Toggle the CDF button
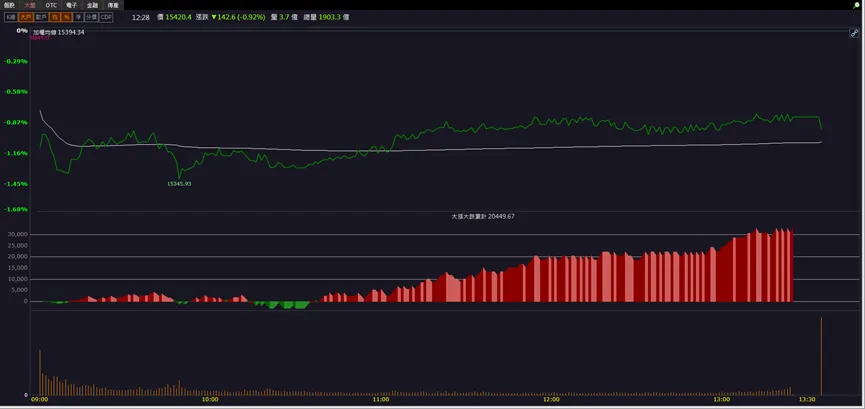Screen dimensions: 865x409 pos(106,17)
